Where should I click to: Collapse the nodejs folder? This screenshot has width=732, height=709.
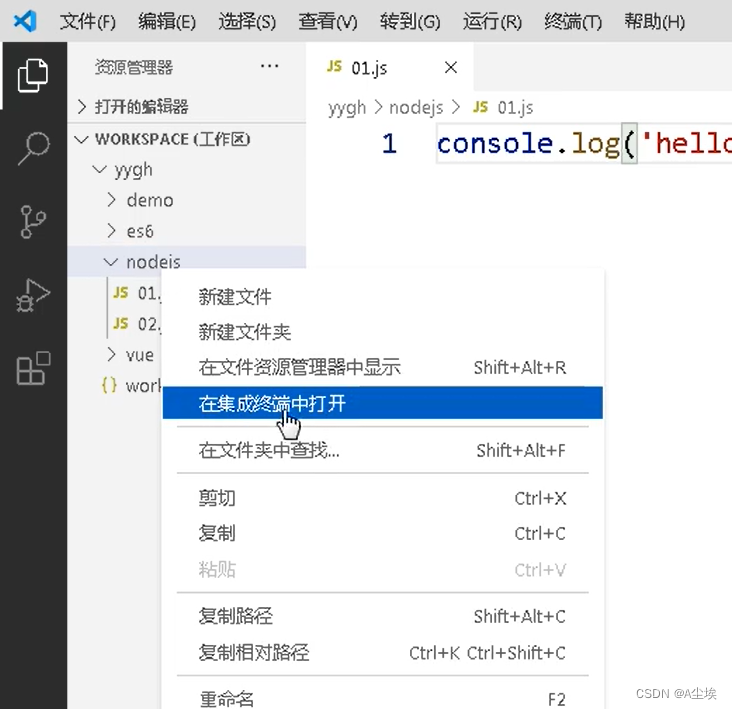pyautogui.click(x=187, y=261)
